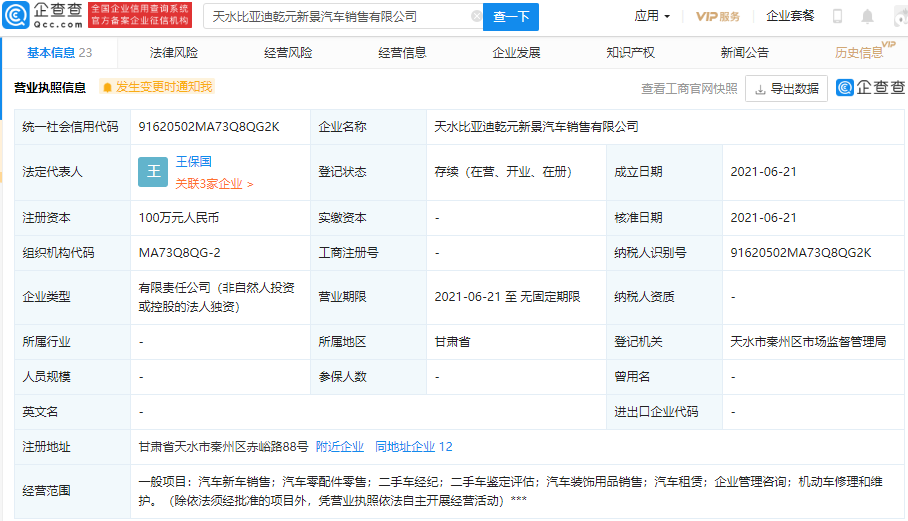Viewport: 908px width, 521px height.
Task: Switch to 历史信息 VIP tab
Action: pyautogui.click(x=865, y=51)
